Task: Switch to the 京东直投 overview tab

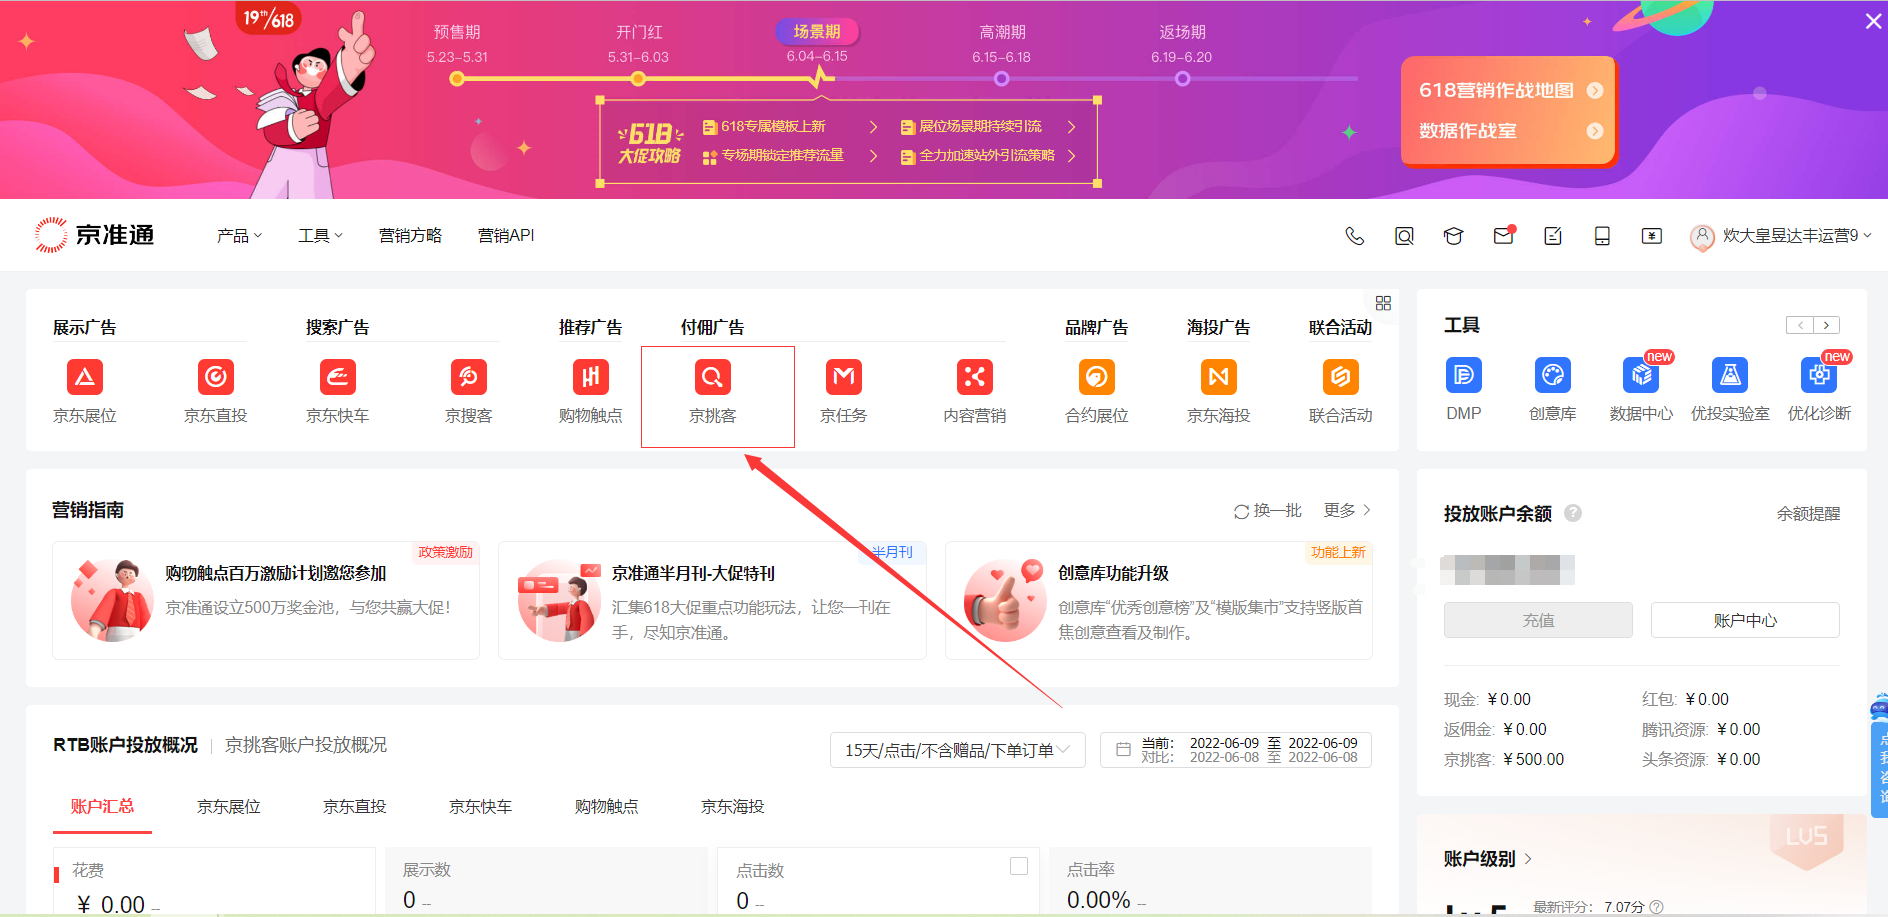Action: pyautogui.click(x=355, y=807)
